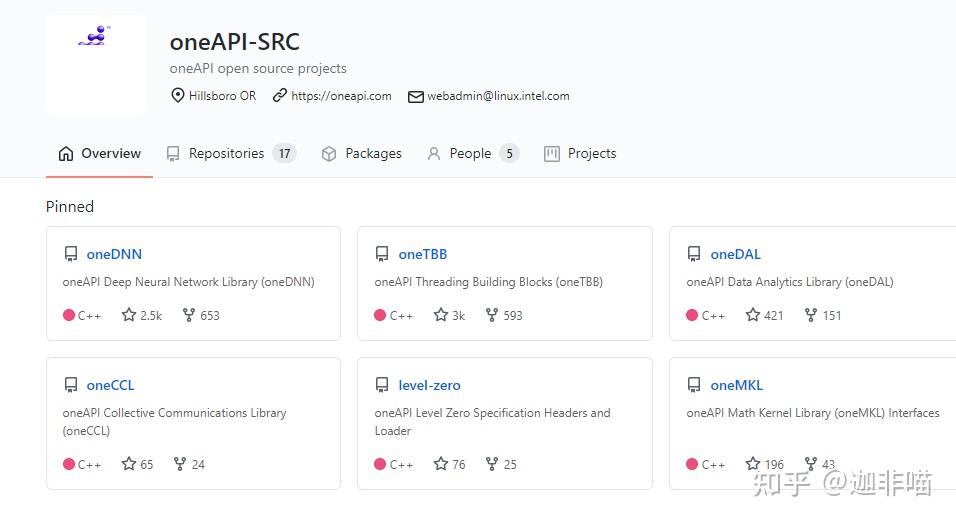This screenshot has height=522, width=956.
Task: Click the webadmin@linux.intel.com email link
Action: pyautogui.click(x=498, y=96)
